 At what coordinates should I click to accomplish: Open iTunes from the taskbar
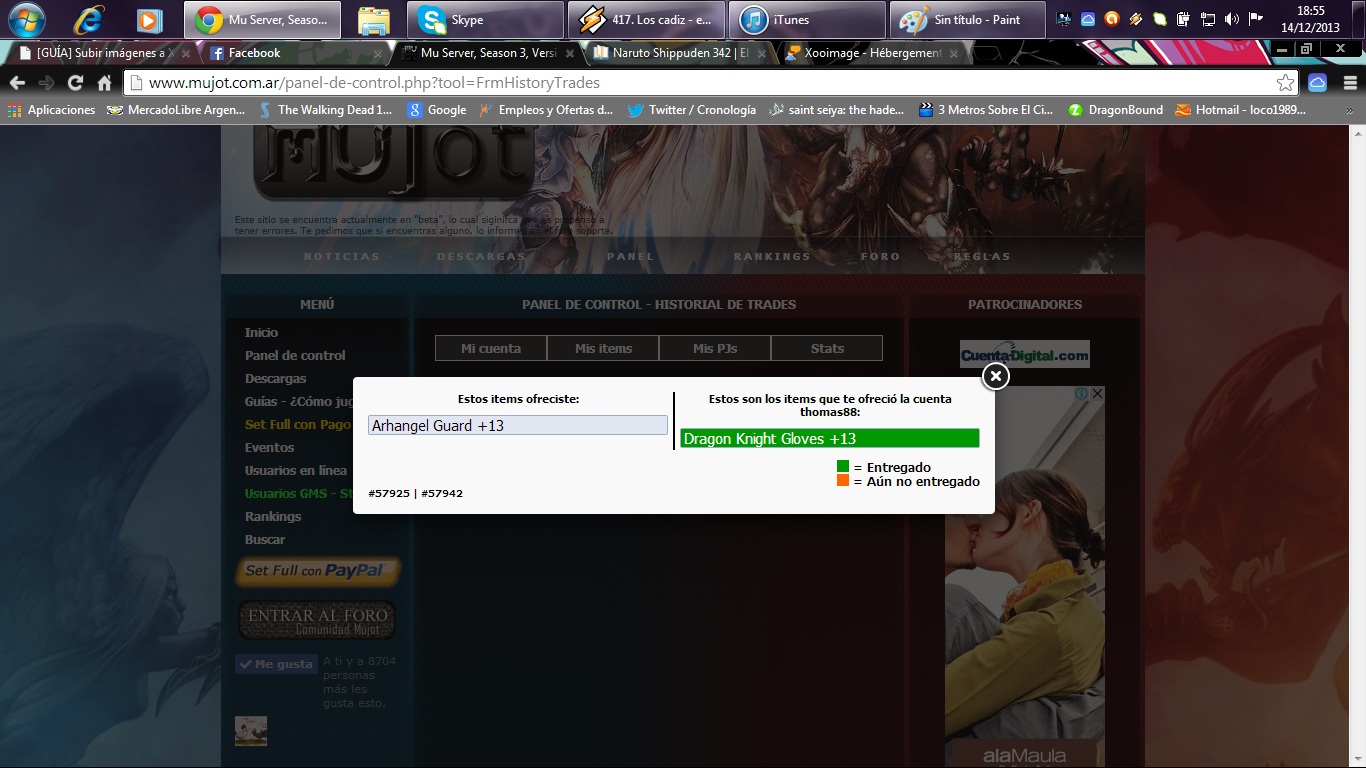point(807,20)
